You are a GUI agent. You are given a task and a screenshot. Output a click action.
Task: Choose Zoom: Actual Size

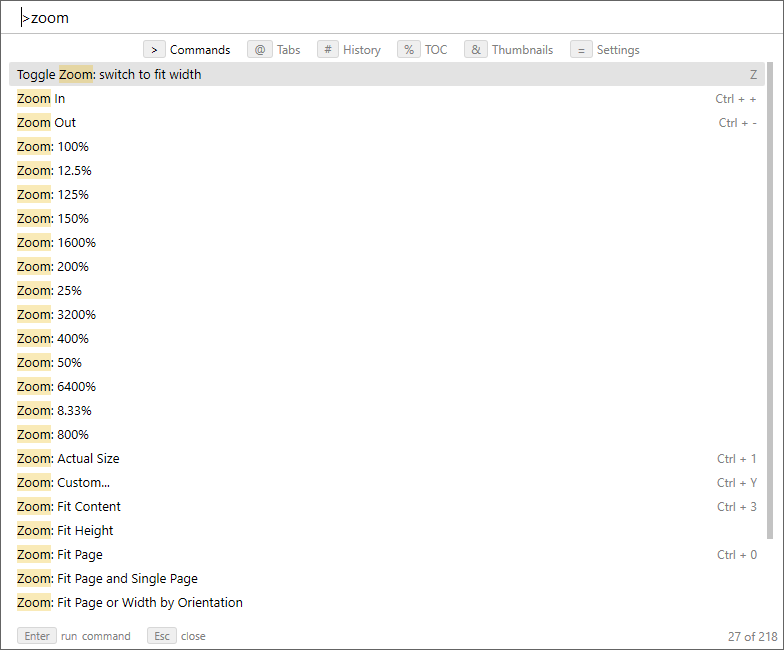pos(387,458)
